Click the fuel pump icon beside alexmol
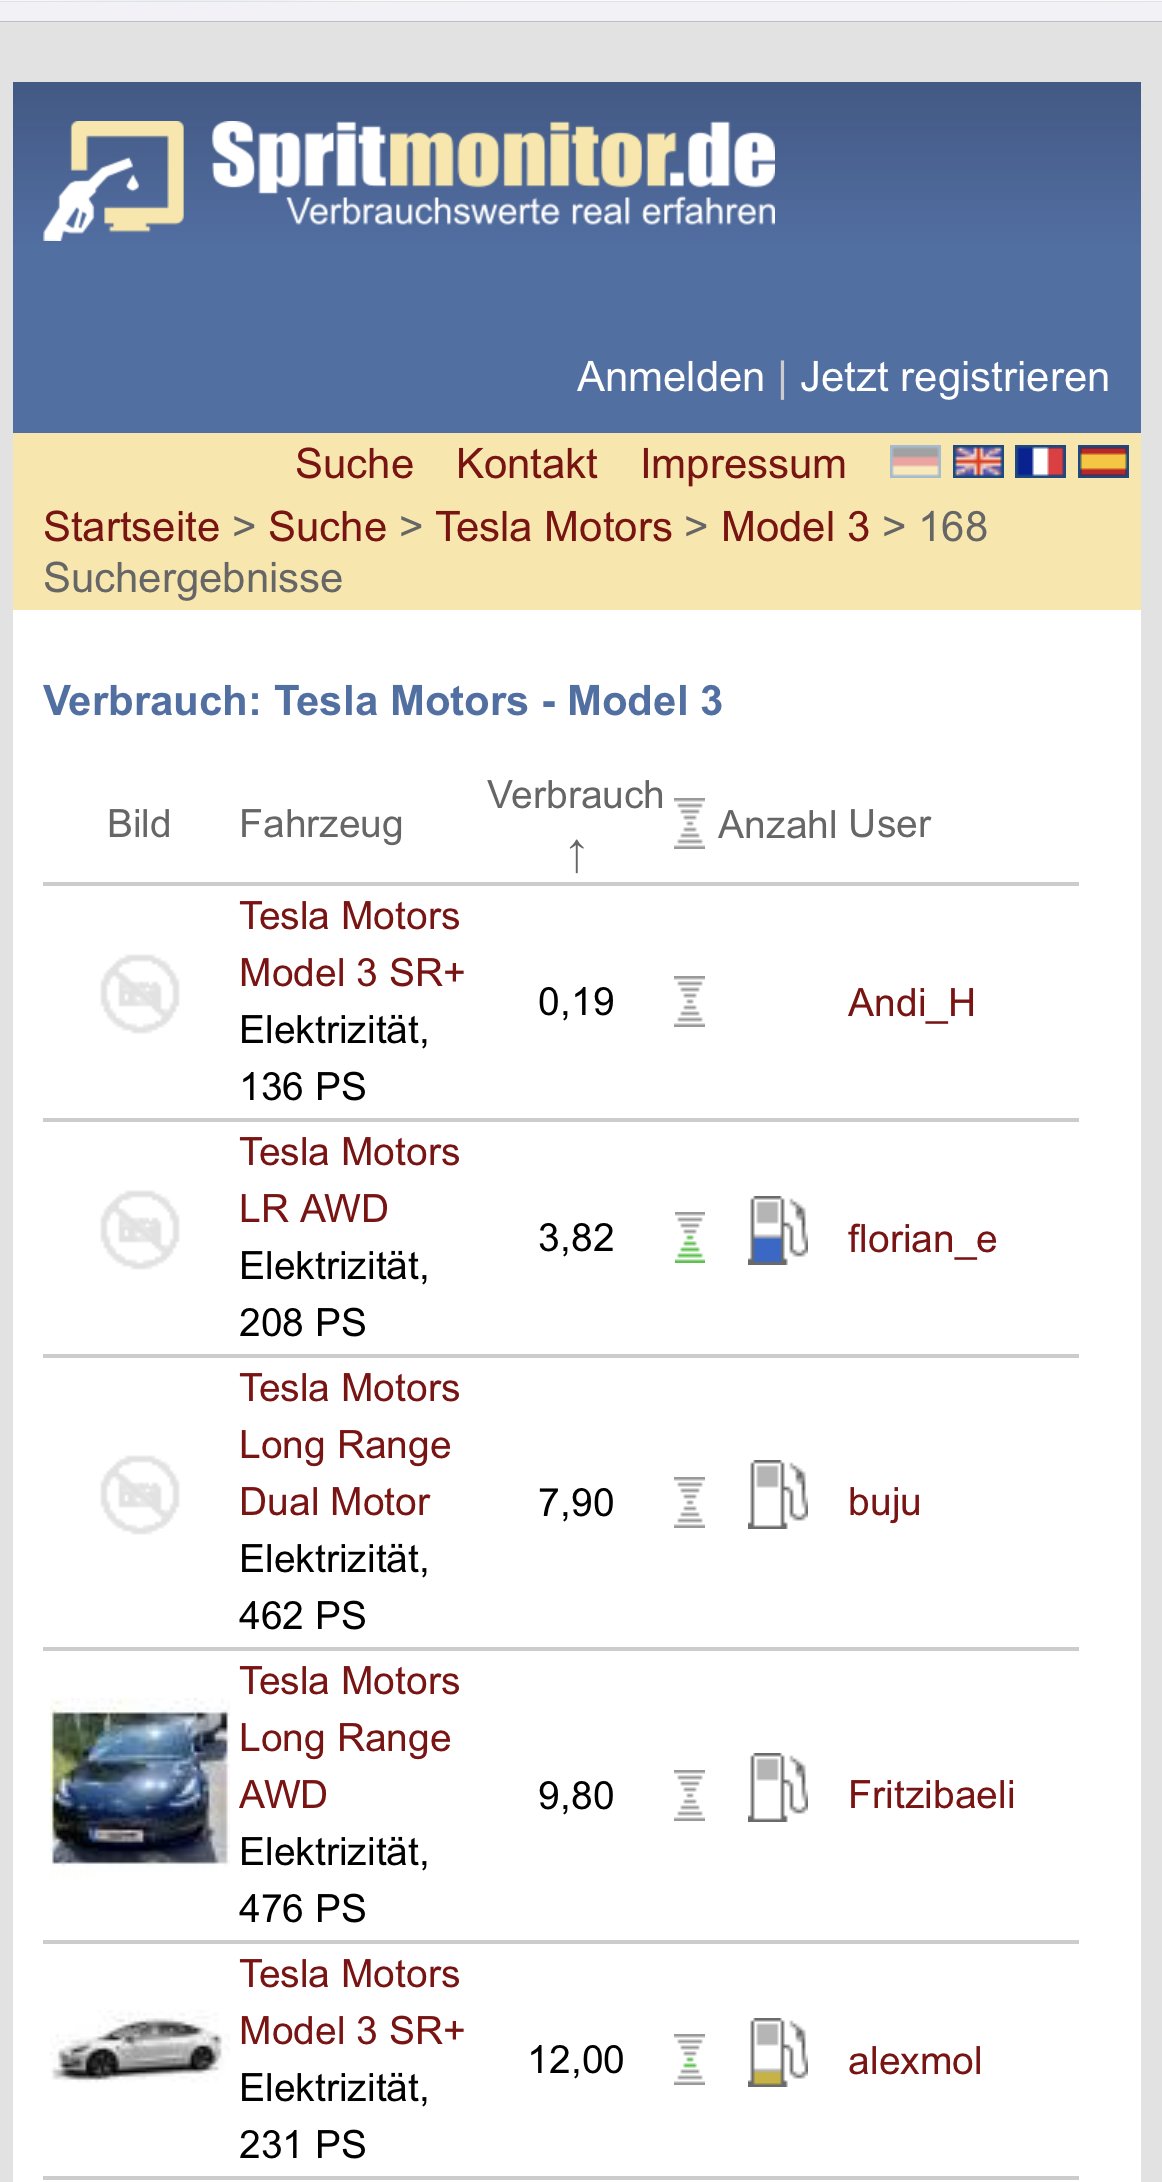Viewport: 1162px width, 2182px height. pyautogui.click(x=778, y=2052)
